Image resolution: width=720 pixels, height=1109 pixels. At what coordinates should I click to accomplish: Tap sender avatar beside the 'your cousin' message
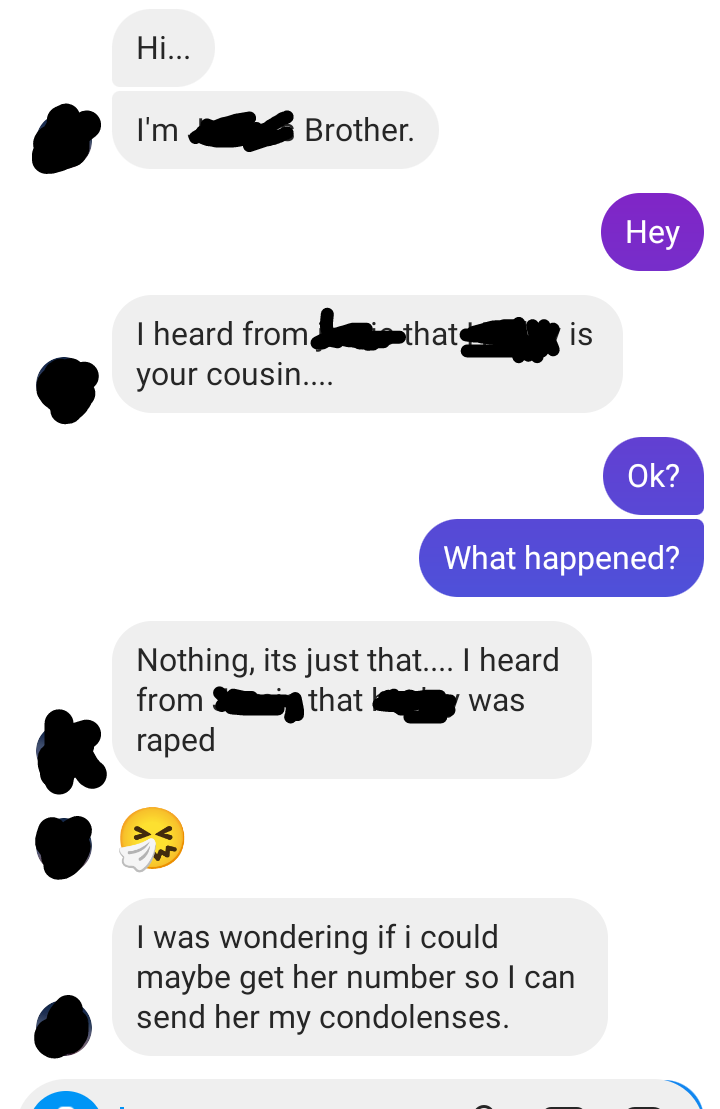coord(66,390)
